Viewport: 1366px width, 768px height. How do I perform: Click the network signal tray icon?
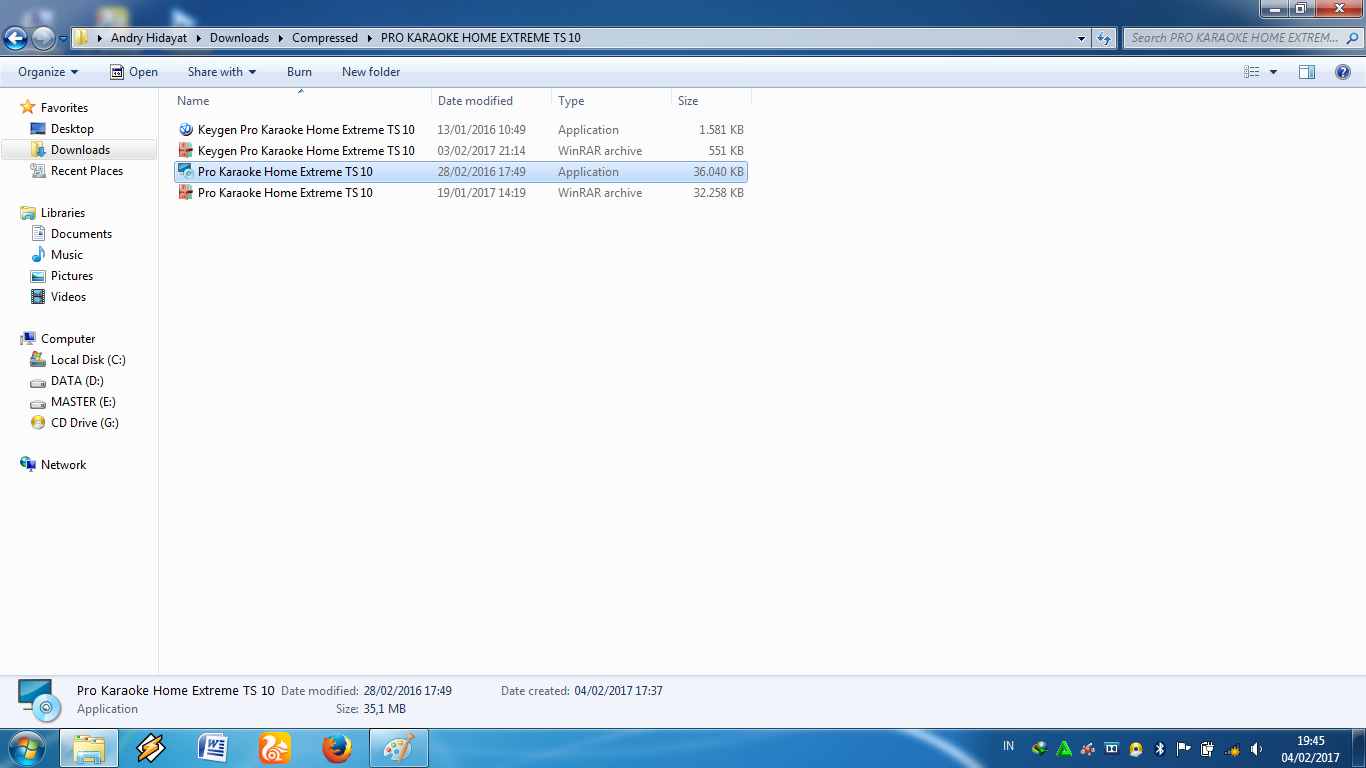(1232, 748)
